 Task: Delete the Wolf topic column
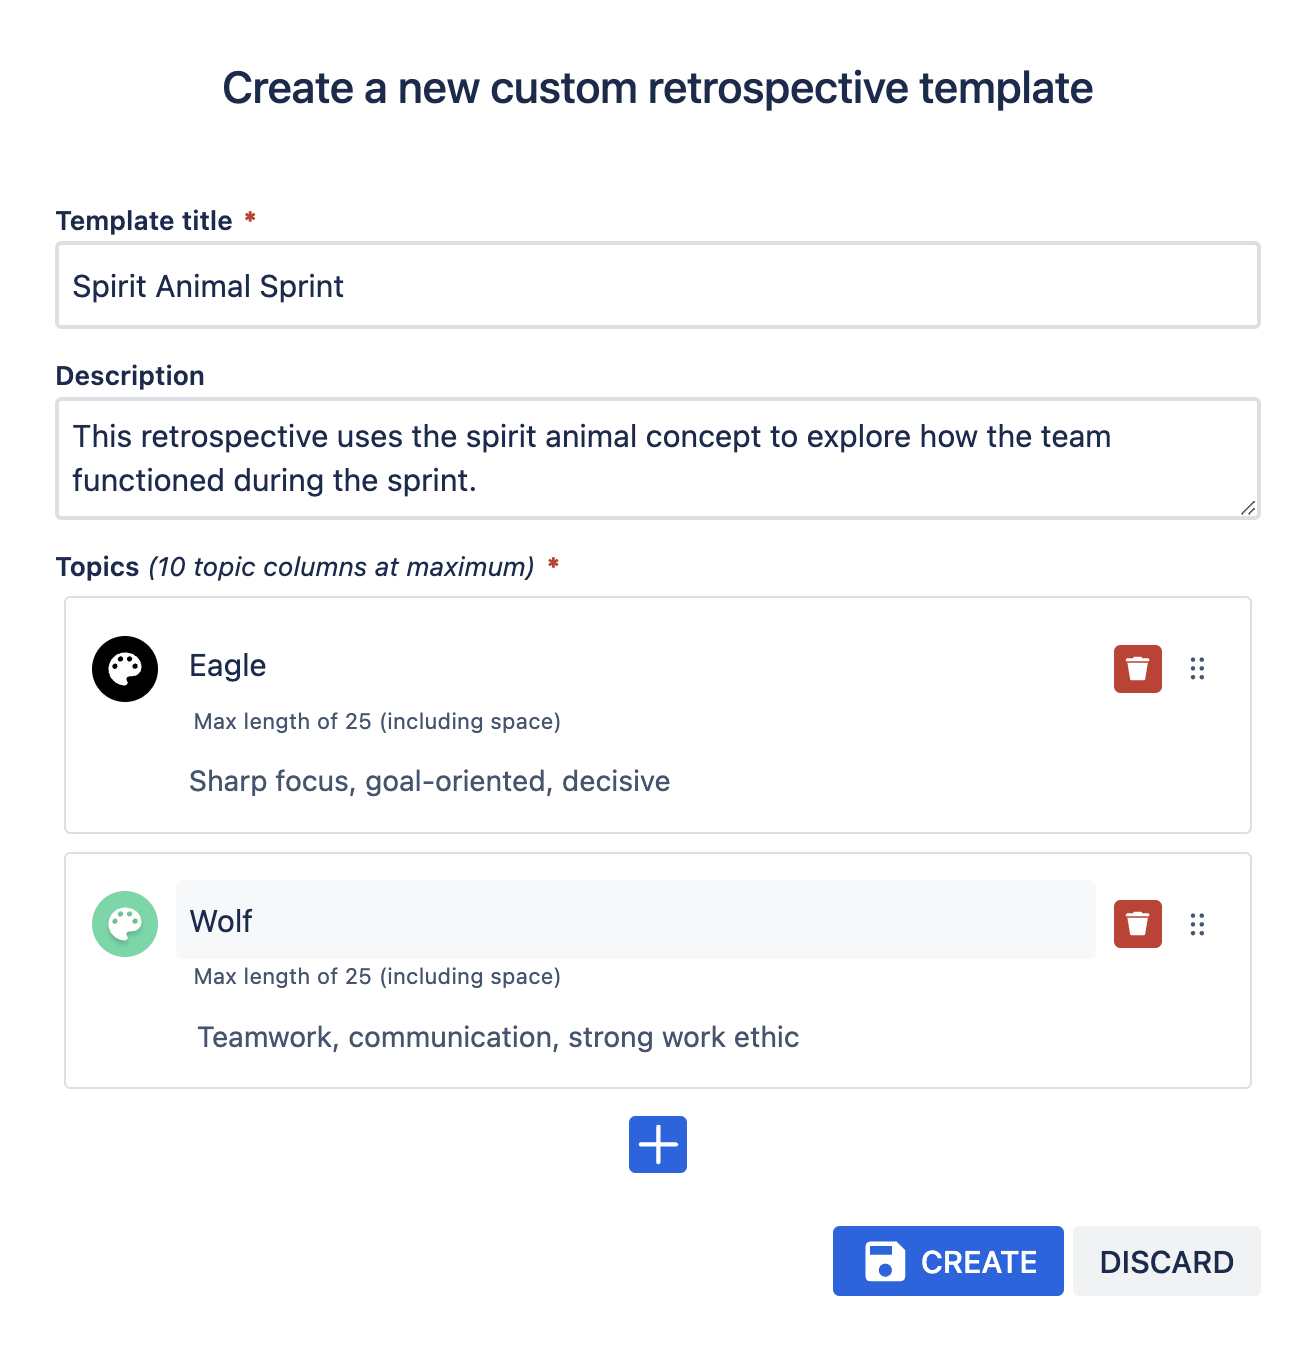click(x=1138, y=924)
